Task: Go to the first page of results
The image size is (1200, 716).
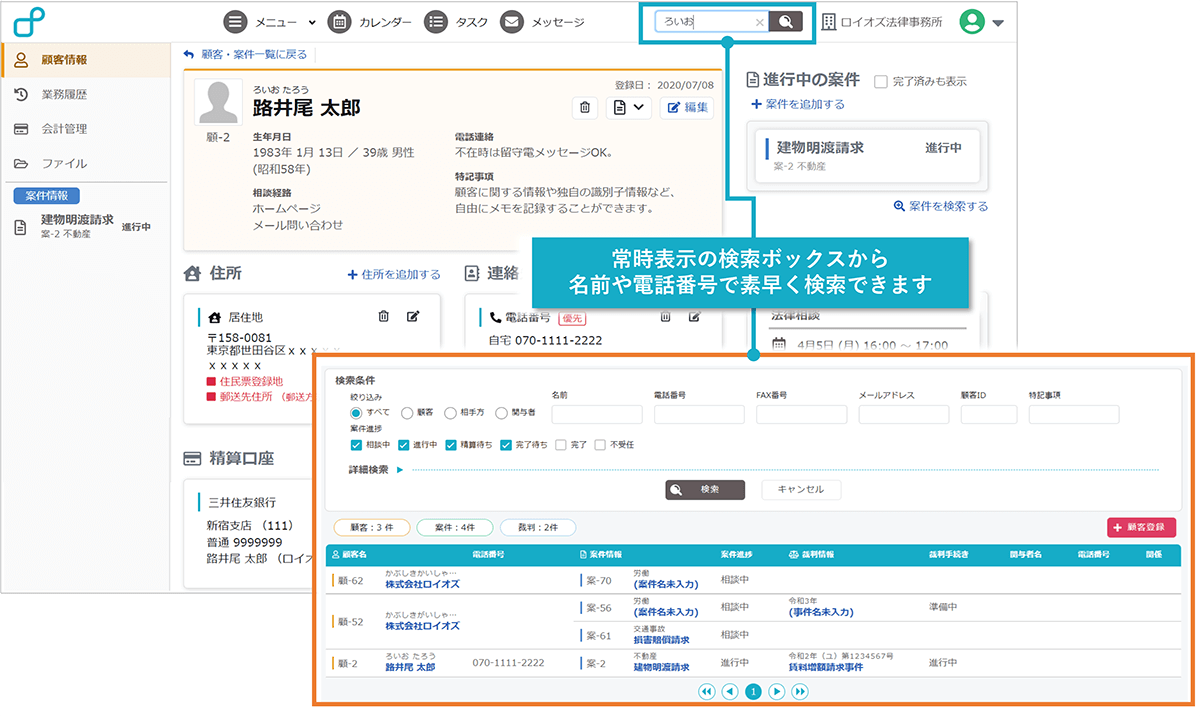Action: (707, 691)
